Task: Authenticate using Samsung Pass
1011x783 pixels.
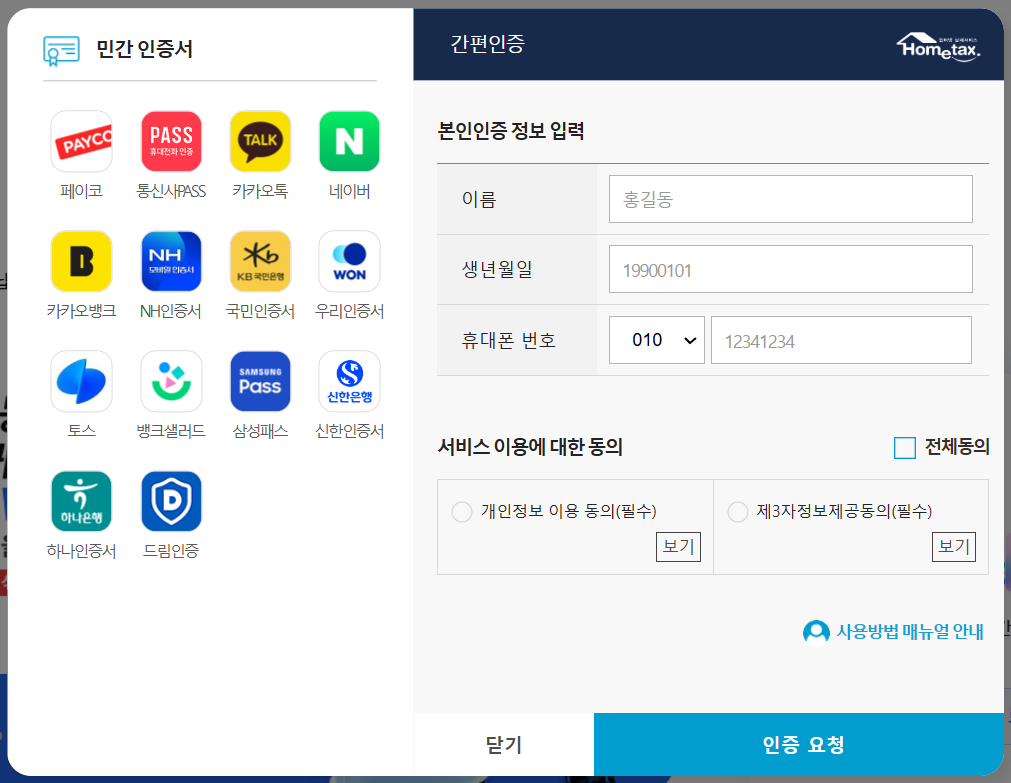Action: click(260, 381)
